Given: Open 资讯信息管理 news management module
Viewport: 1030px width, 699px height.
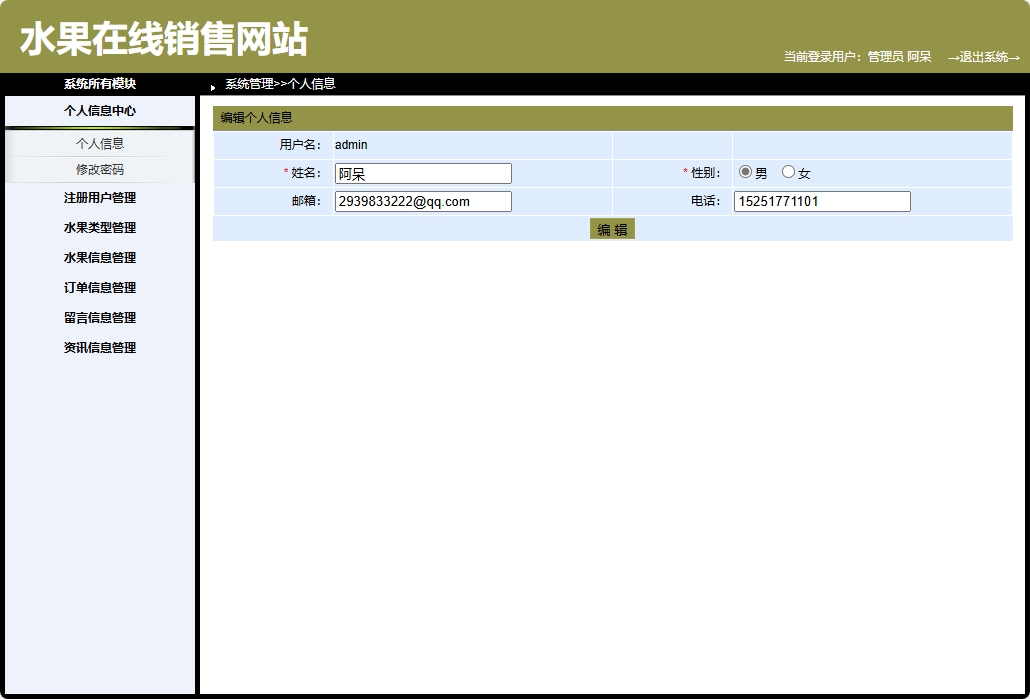Looking at the screenshot, I should click(x=99, y=347).
